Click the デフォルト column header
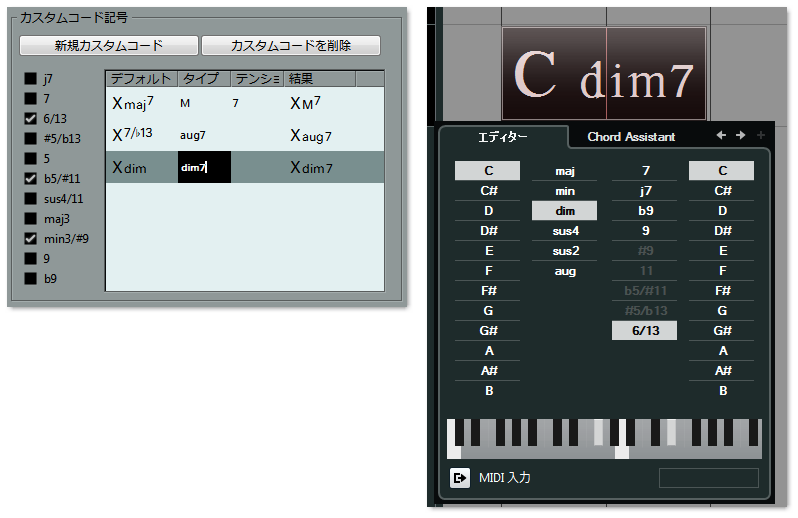Viewport: 798px width, 518px height. [x=141, y=79]
